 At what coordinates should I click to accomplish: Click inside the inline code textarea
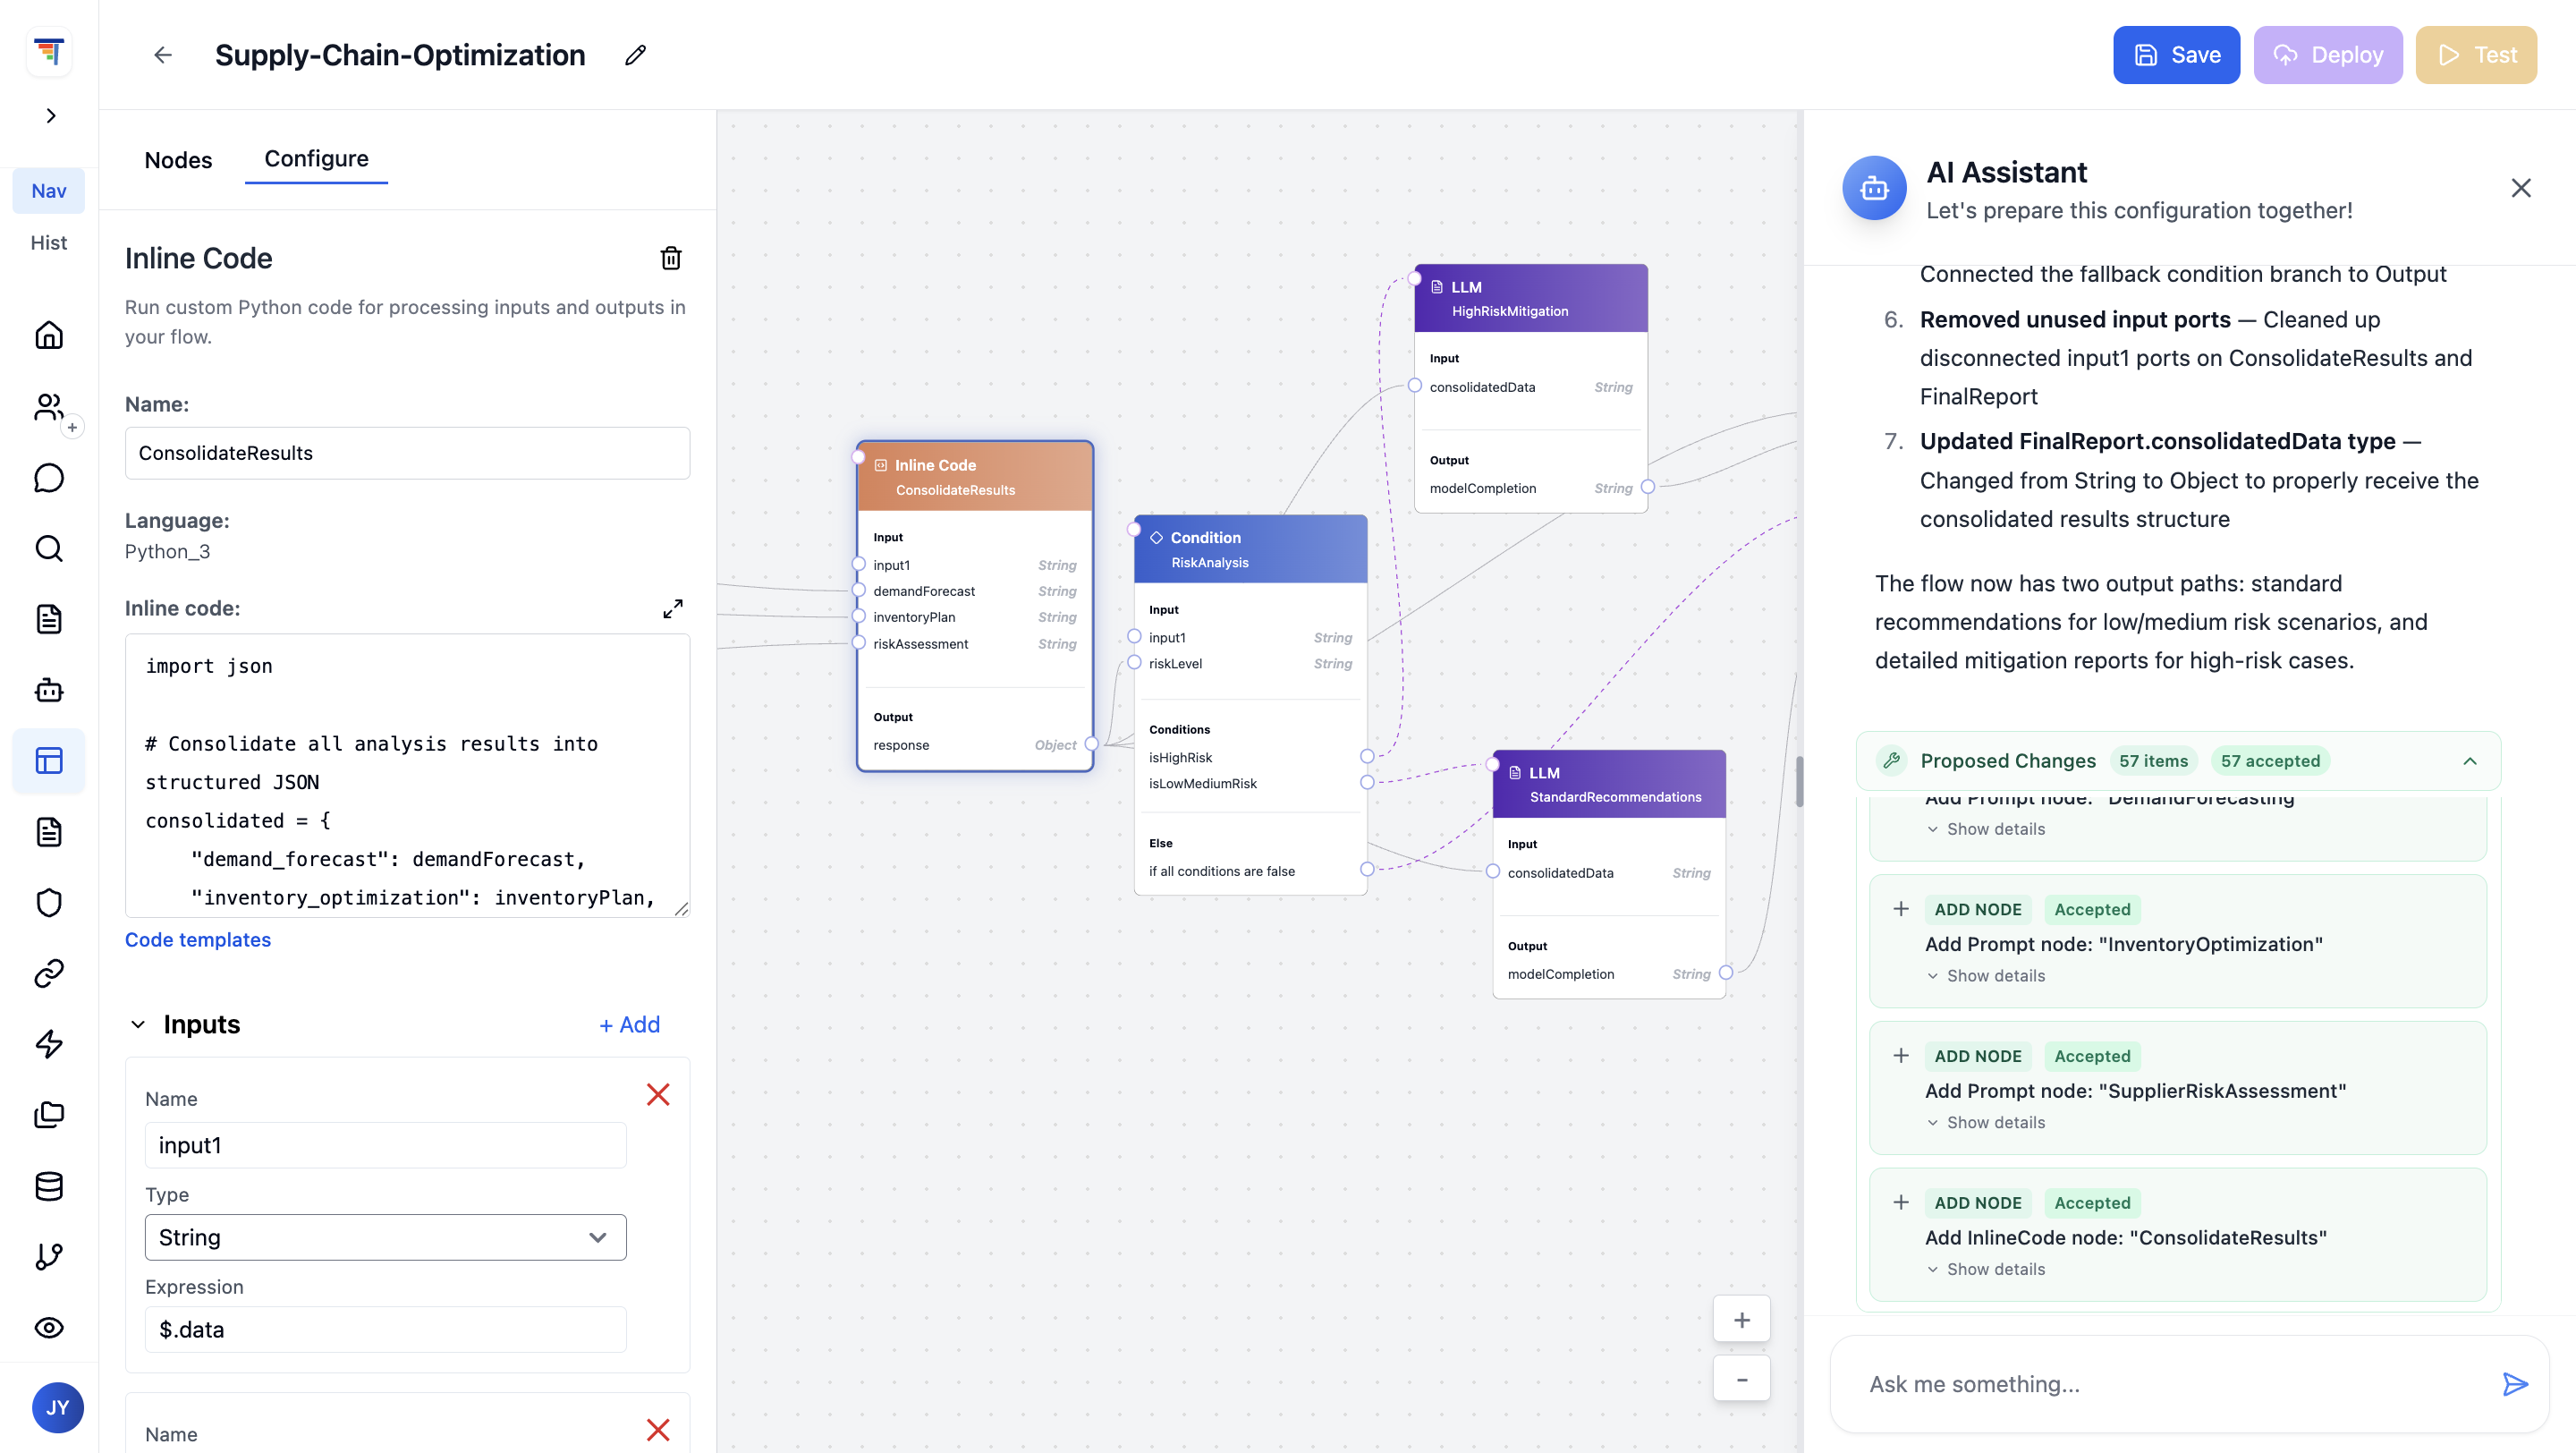coord(407,775)
